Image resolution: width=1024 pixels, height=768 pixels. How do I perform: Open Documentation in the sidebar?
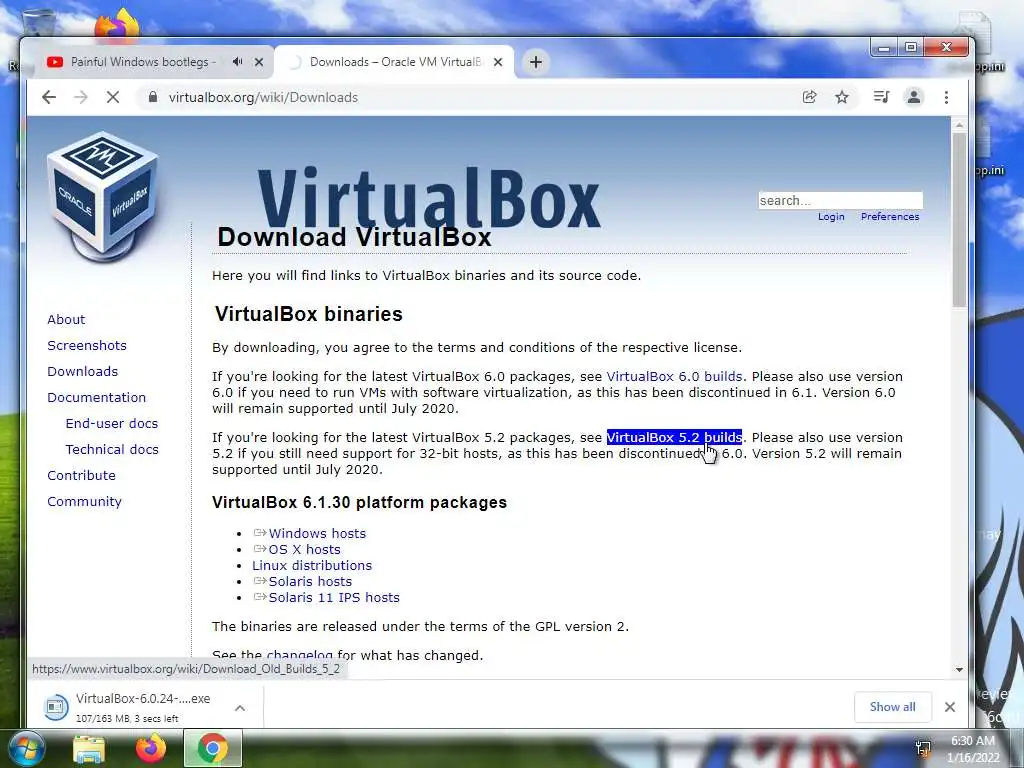(97, 398)
